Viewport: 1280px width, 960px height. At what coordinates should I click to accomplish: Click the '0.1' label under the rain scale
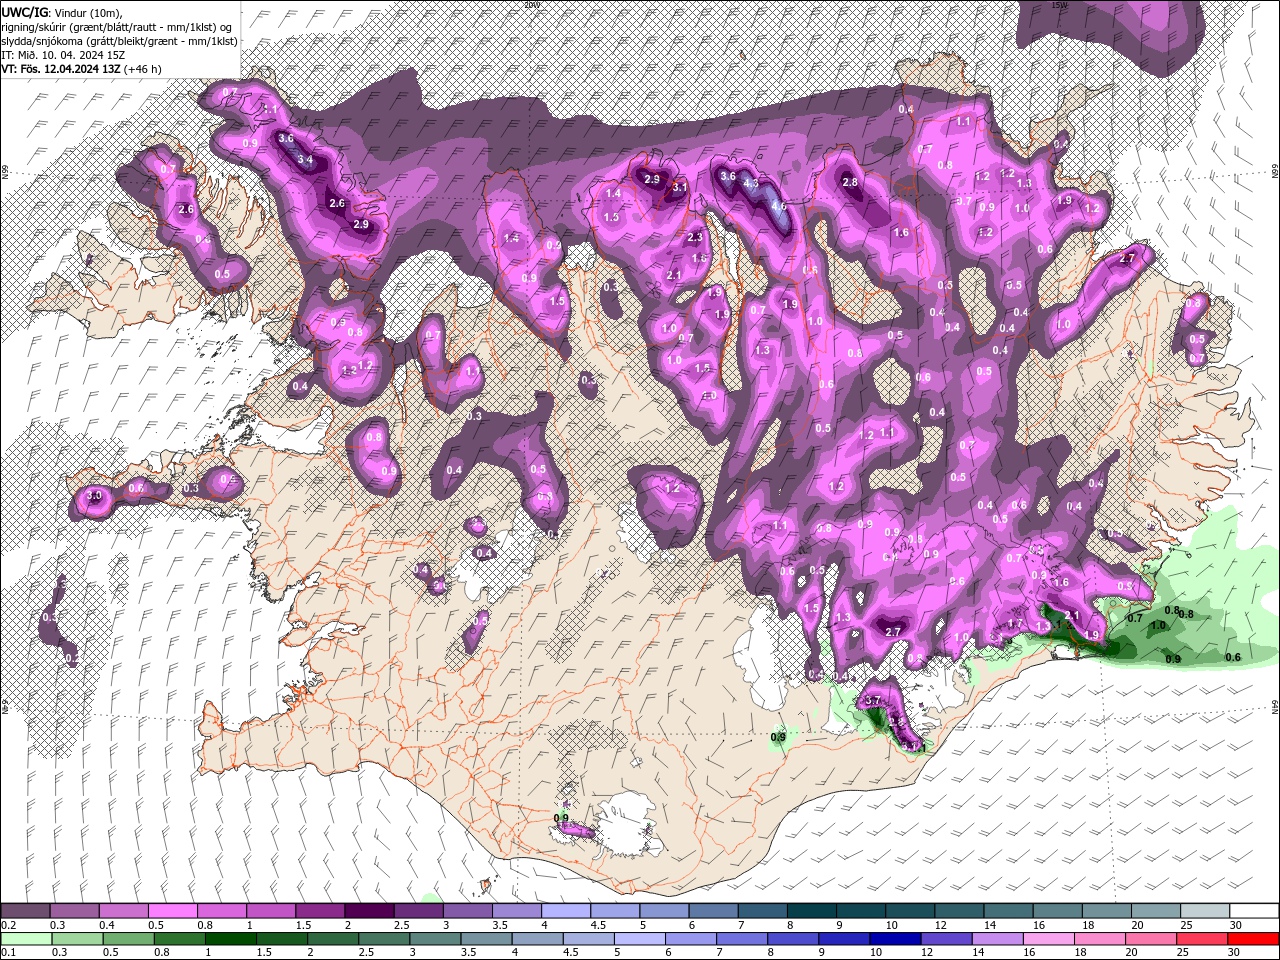[9, 953]
